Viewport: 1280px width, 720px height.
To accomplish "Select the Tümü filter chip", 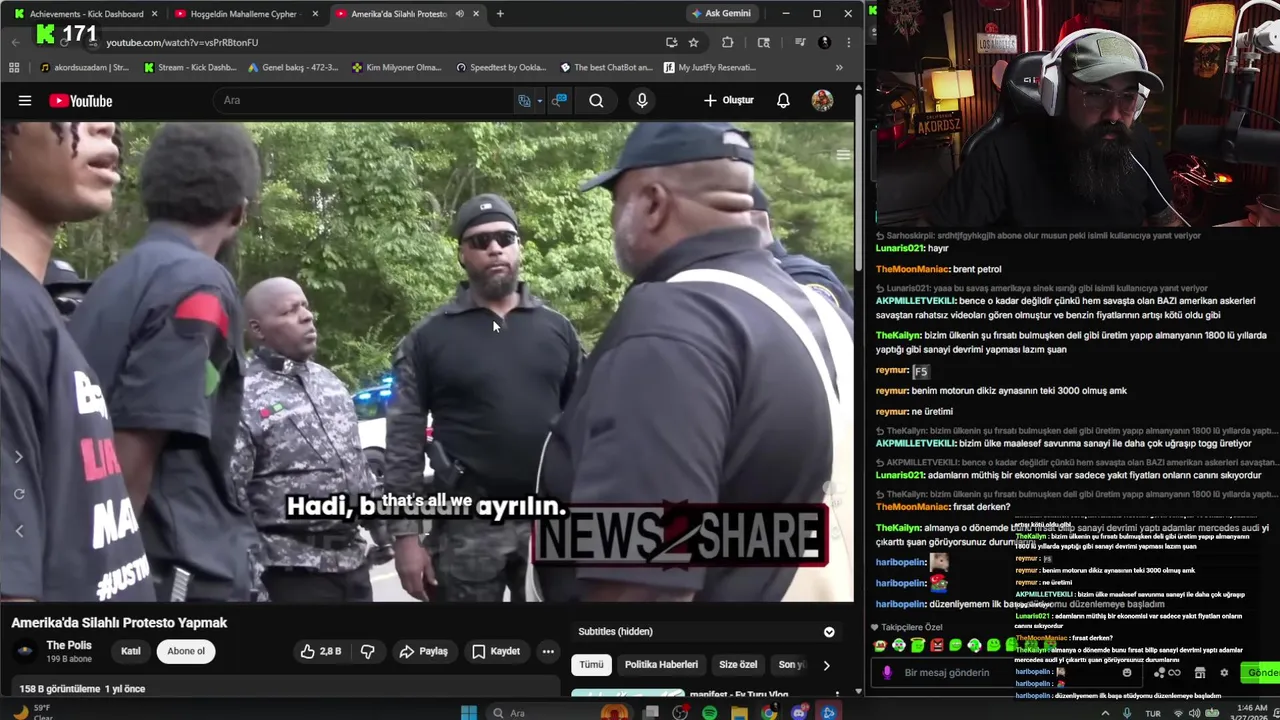I will click(x=591, y=664).
